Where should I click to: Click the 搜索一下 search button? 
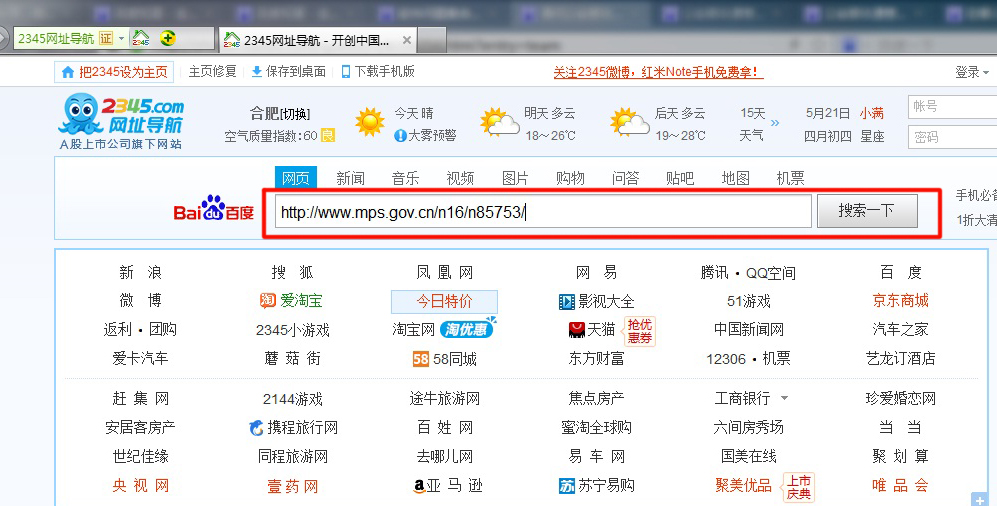point(867,210)
